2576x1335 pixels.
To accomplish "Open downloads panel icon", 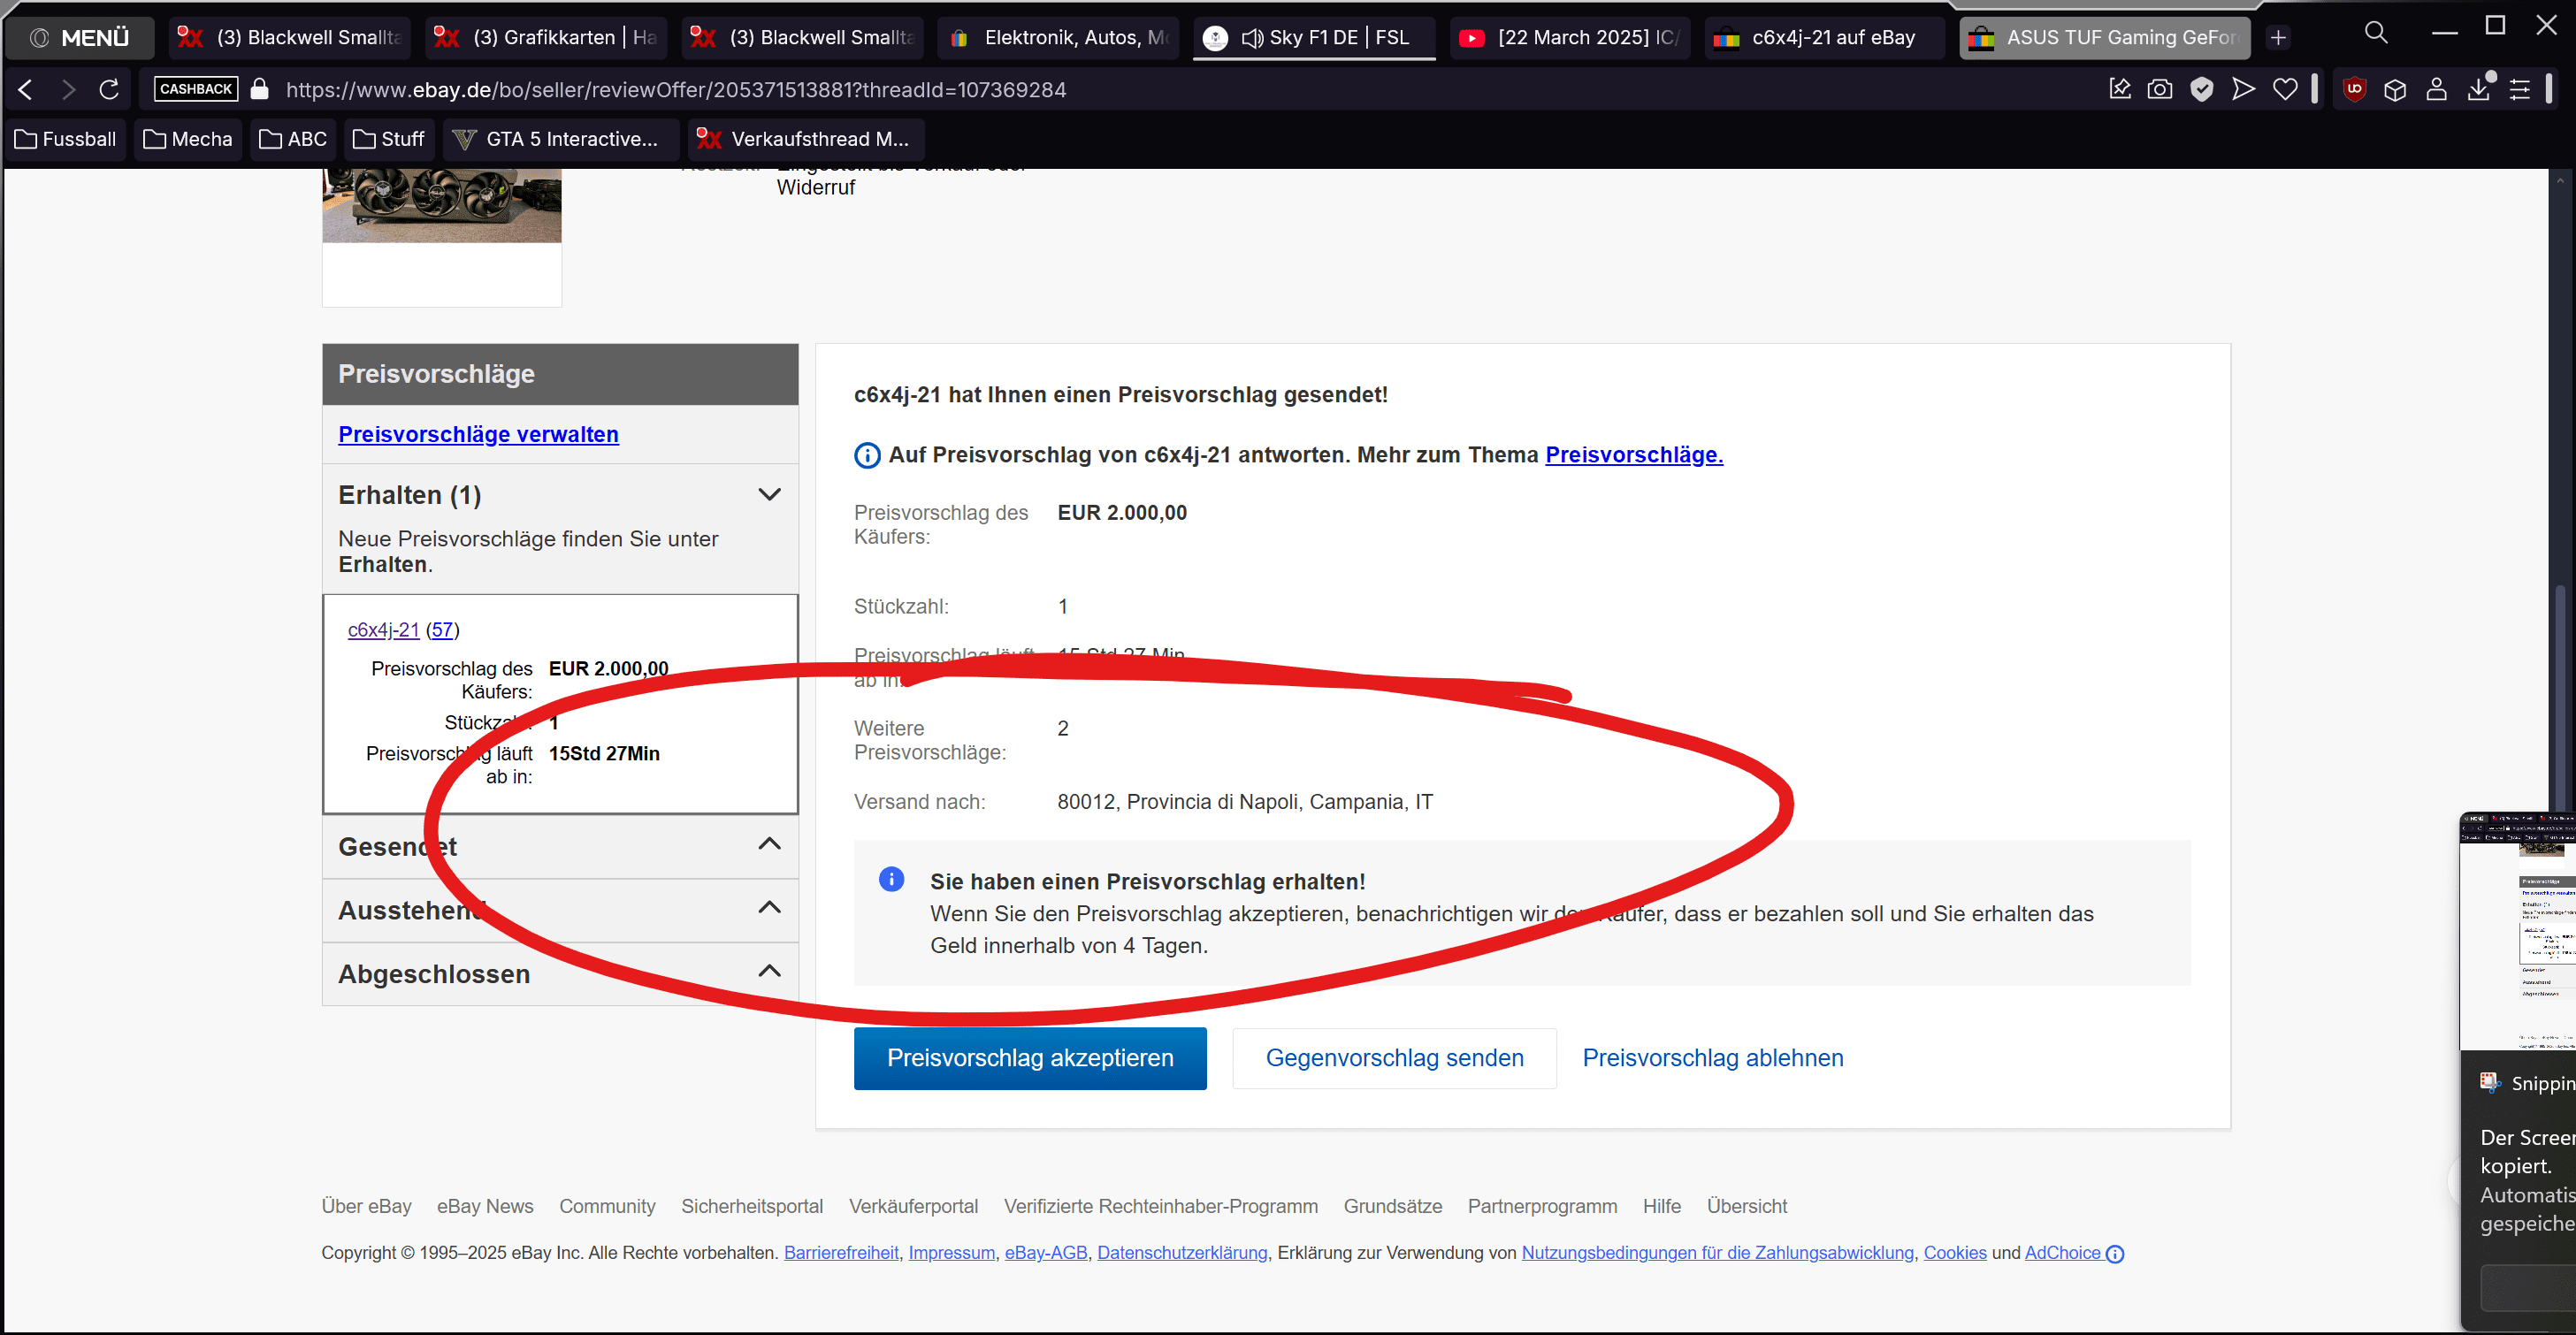I will (x=2479, y=90).
